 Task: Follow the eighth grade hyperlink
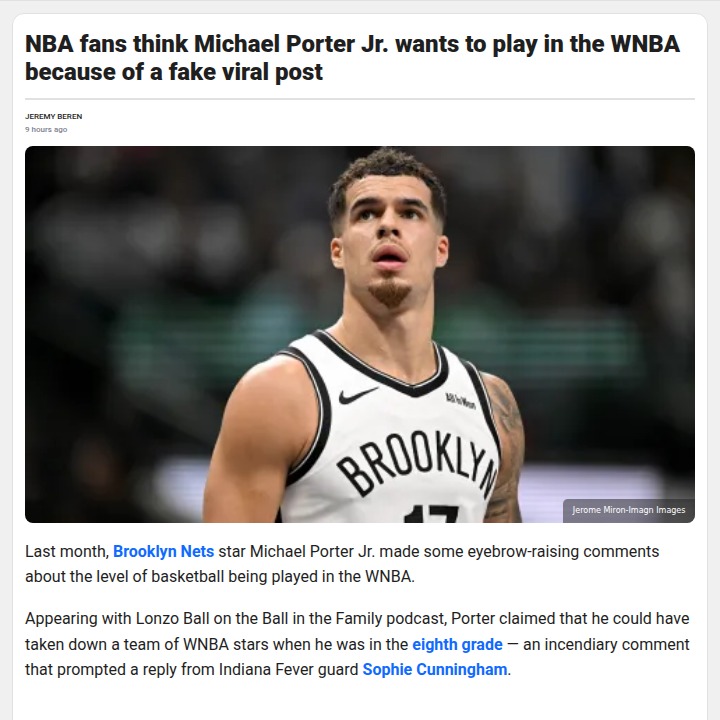pos(457,644)
